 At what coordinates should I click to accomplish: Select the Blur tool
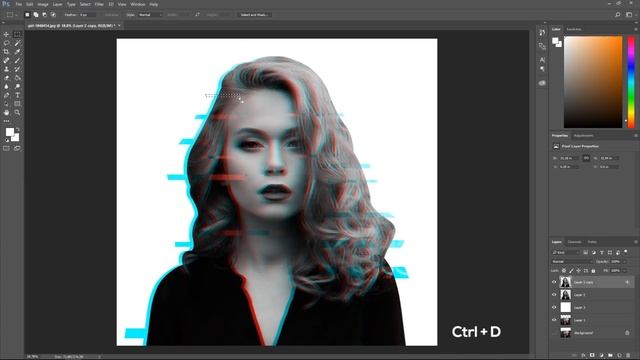click(x=6, y=86)
